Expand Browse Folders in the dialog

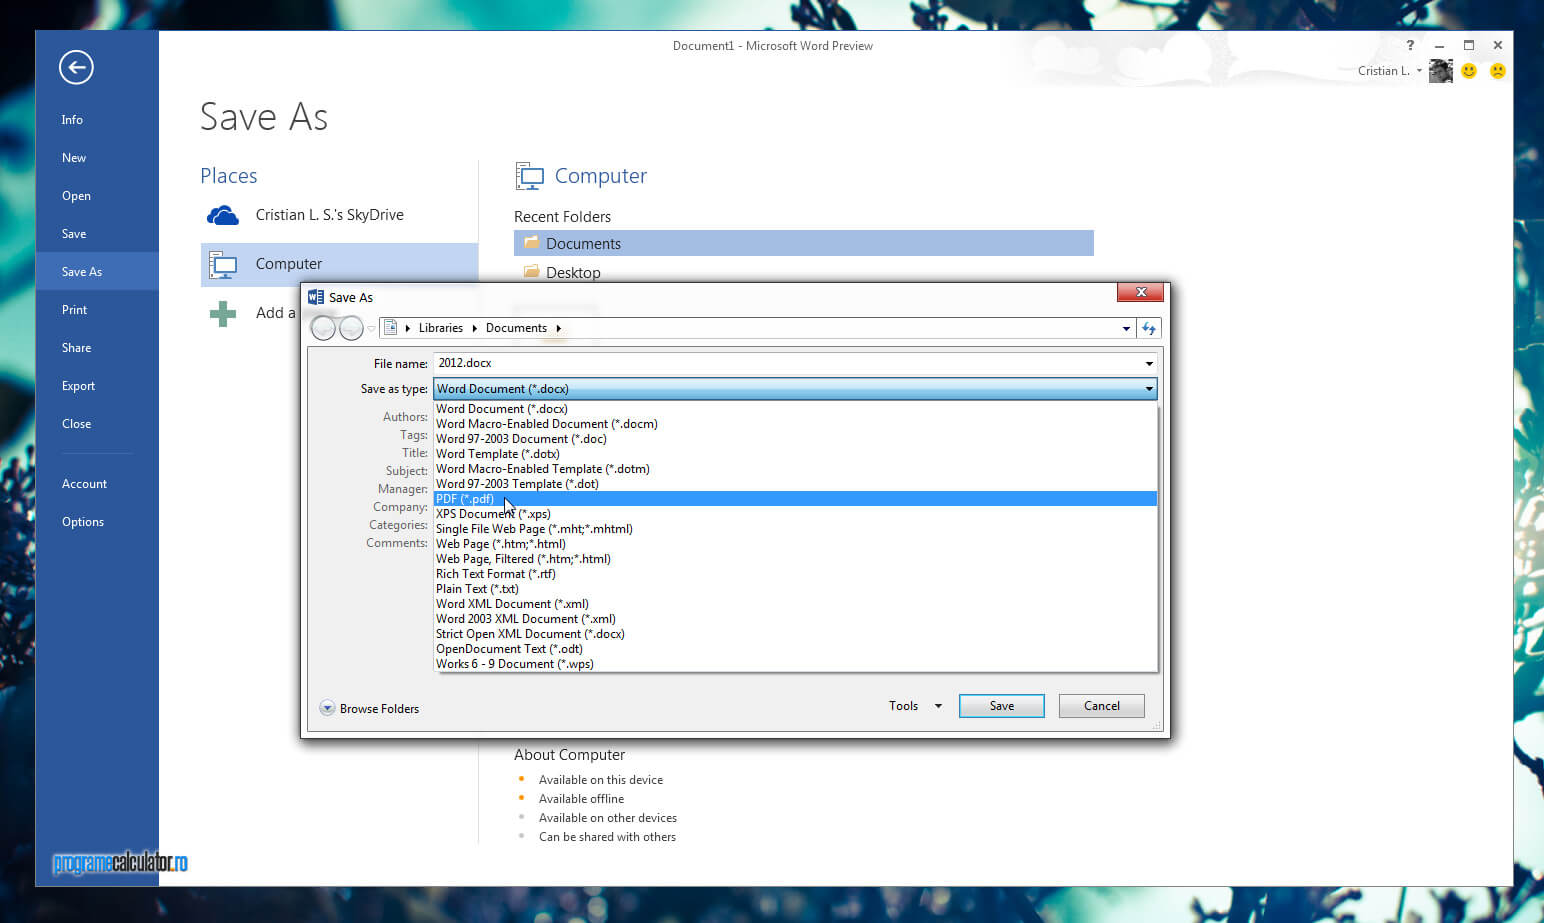369,708
